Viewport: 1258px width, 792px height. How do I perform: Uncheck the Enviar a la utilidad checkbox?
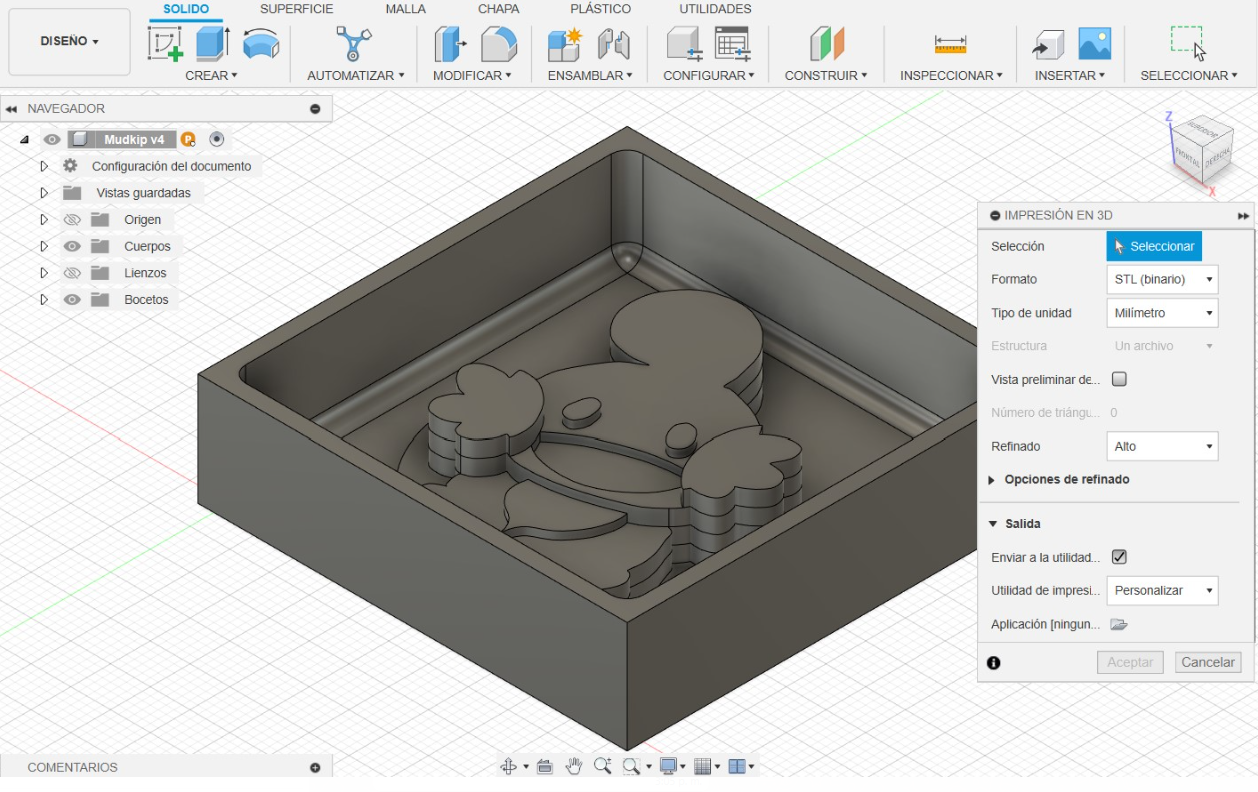point(1120,557)
